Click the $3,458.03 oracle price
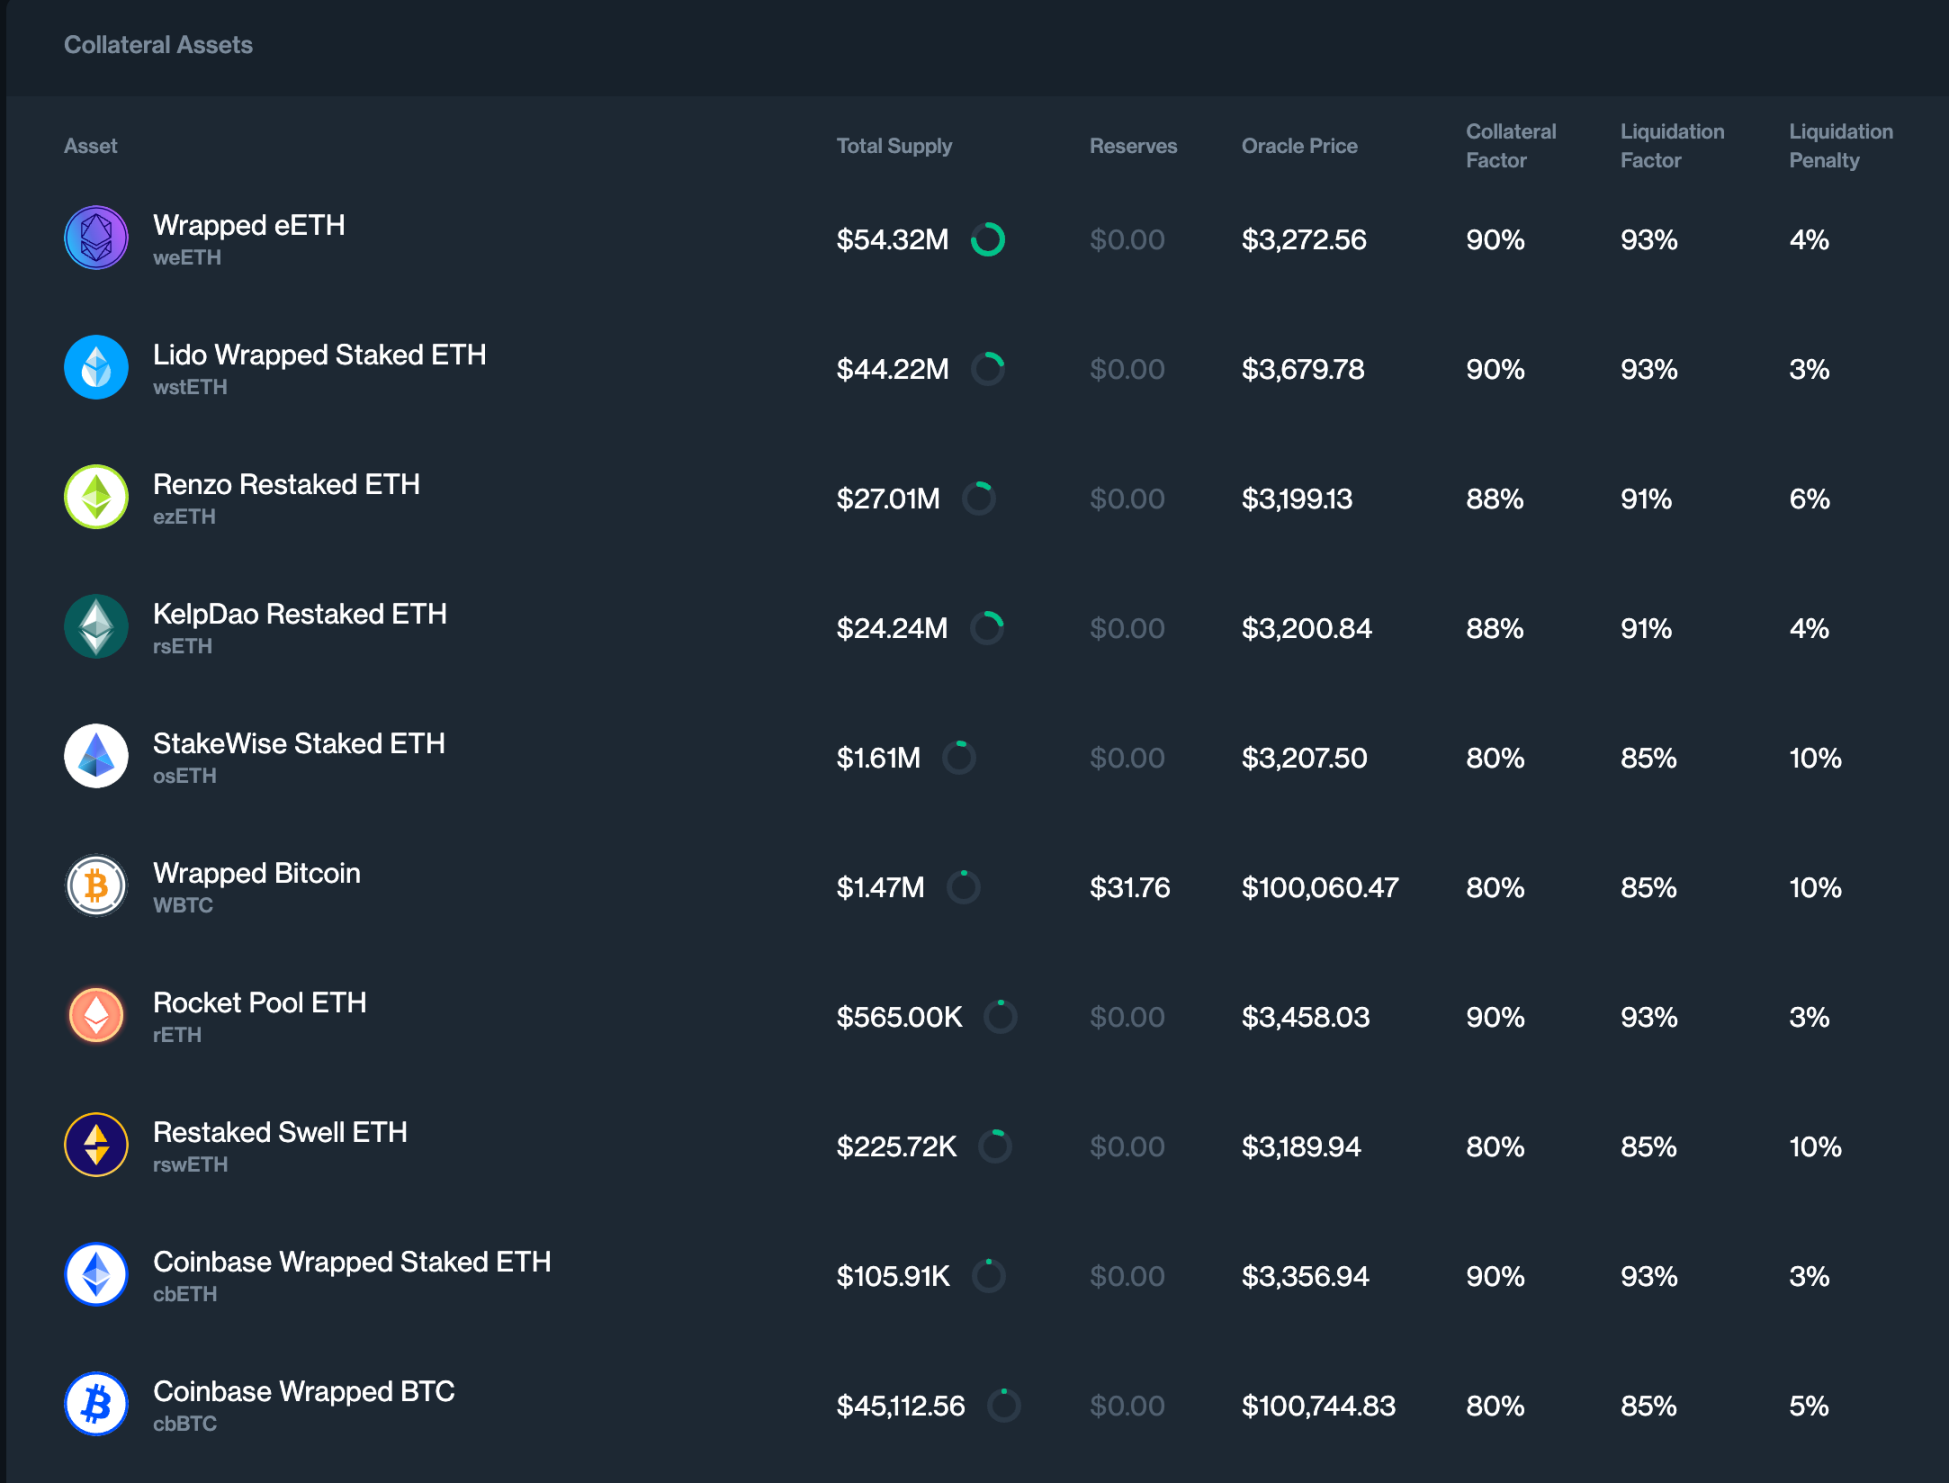 pyautogui.click(x=1305, y=1017)
